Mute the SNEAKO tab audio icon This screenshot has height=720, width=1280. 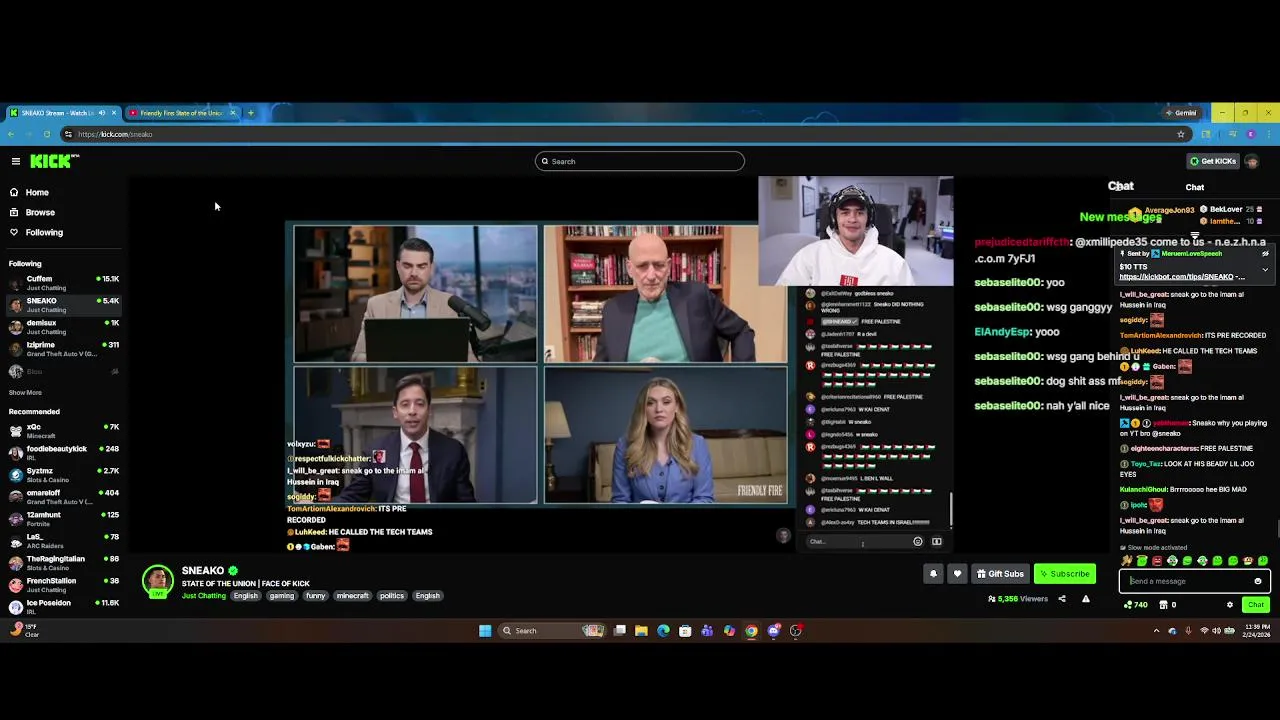click(x=101, y=113)
